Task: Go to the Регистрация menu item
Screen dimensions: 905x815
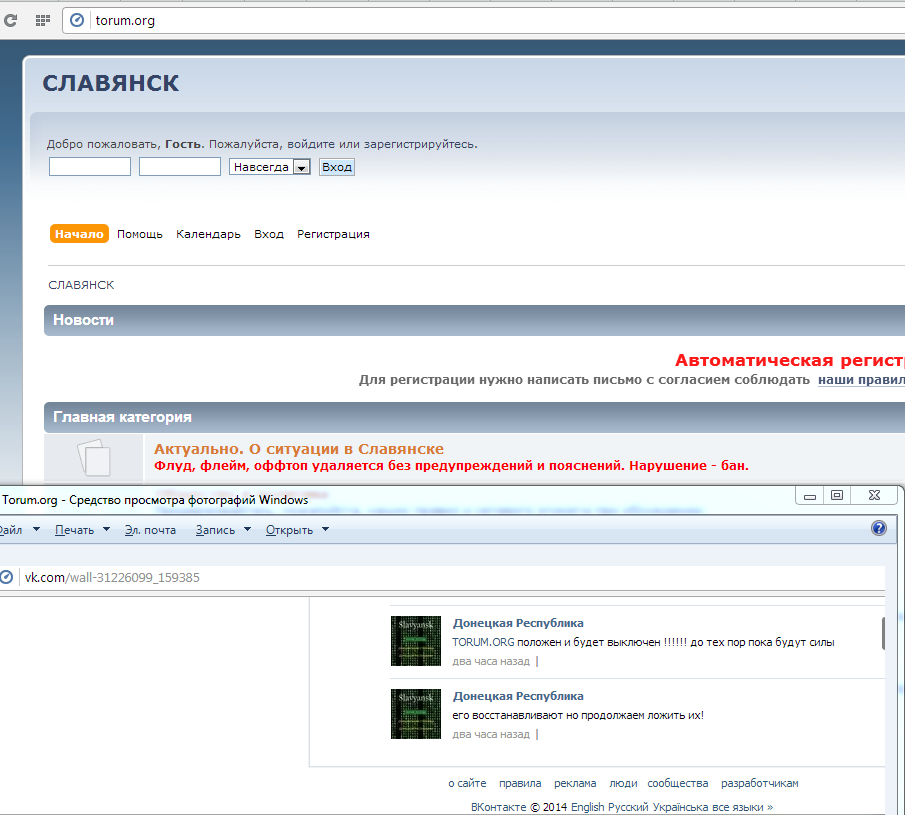Action: pyautogui.click(x=333, y=234)
